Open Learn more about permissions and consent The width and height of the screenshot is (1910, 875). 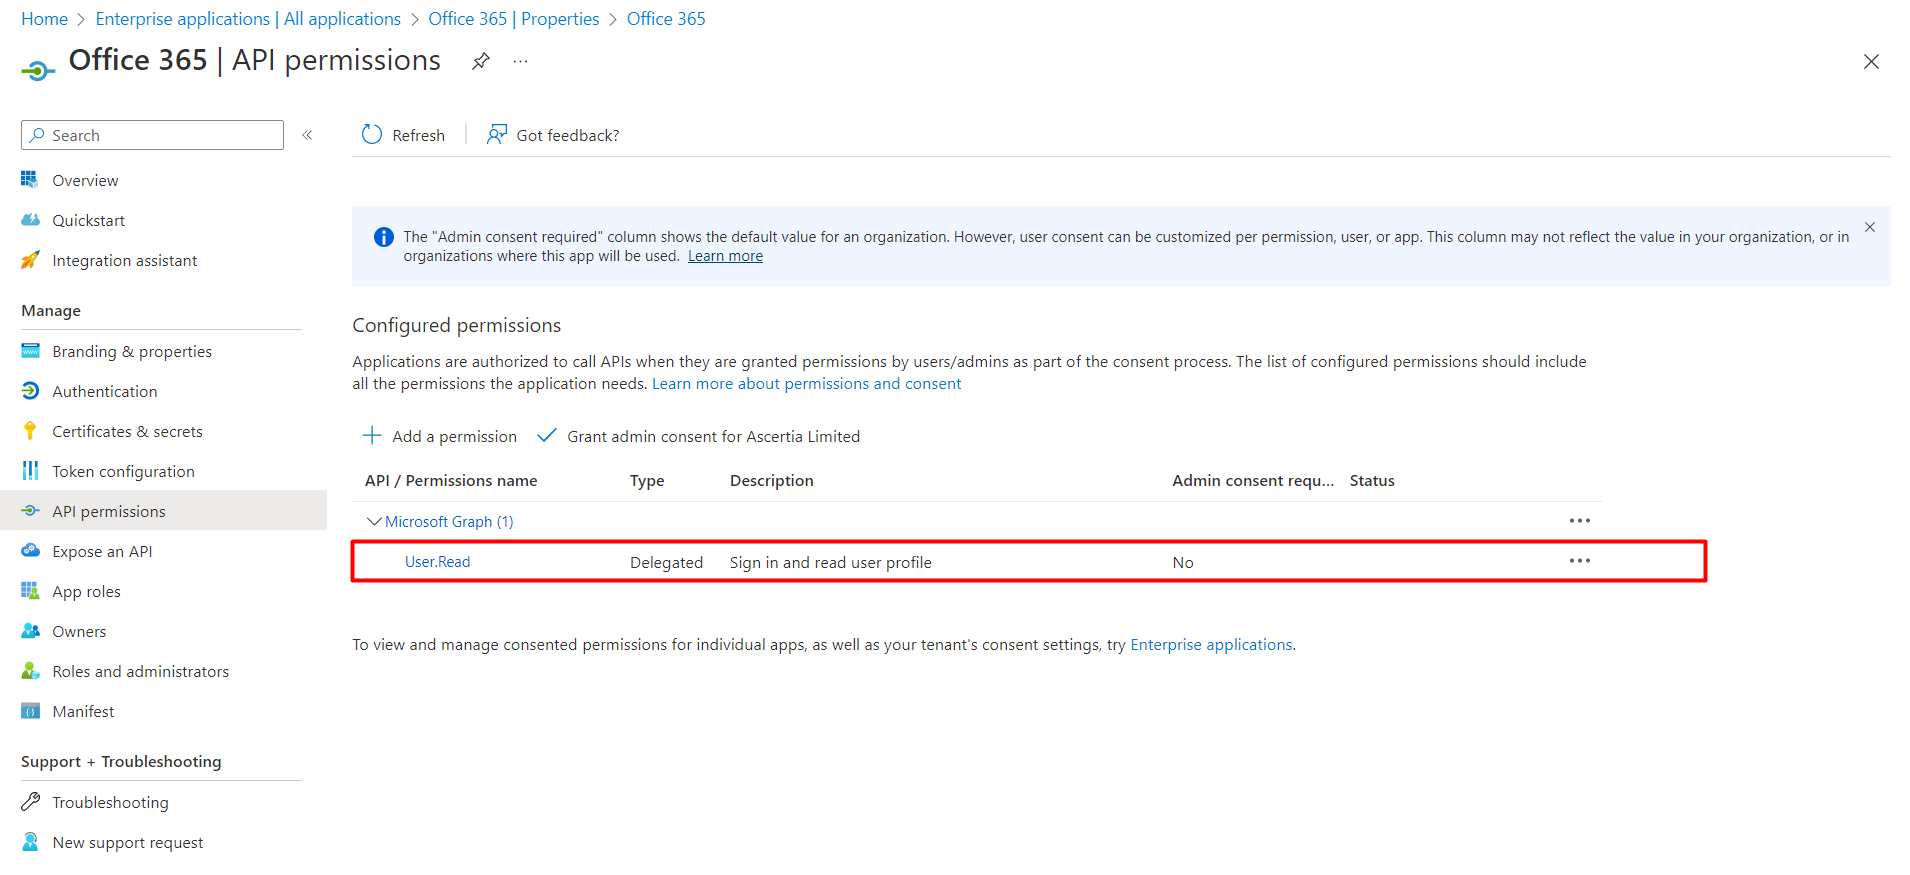[806, 384]
